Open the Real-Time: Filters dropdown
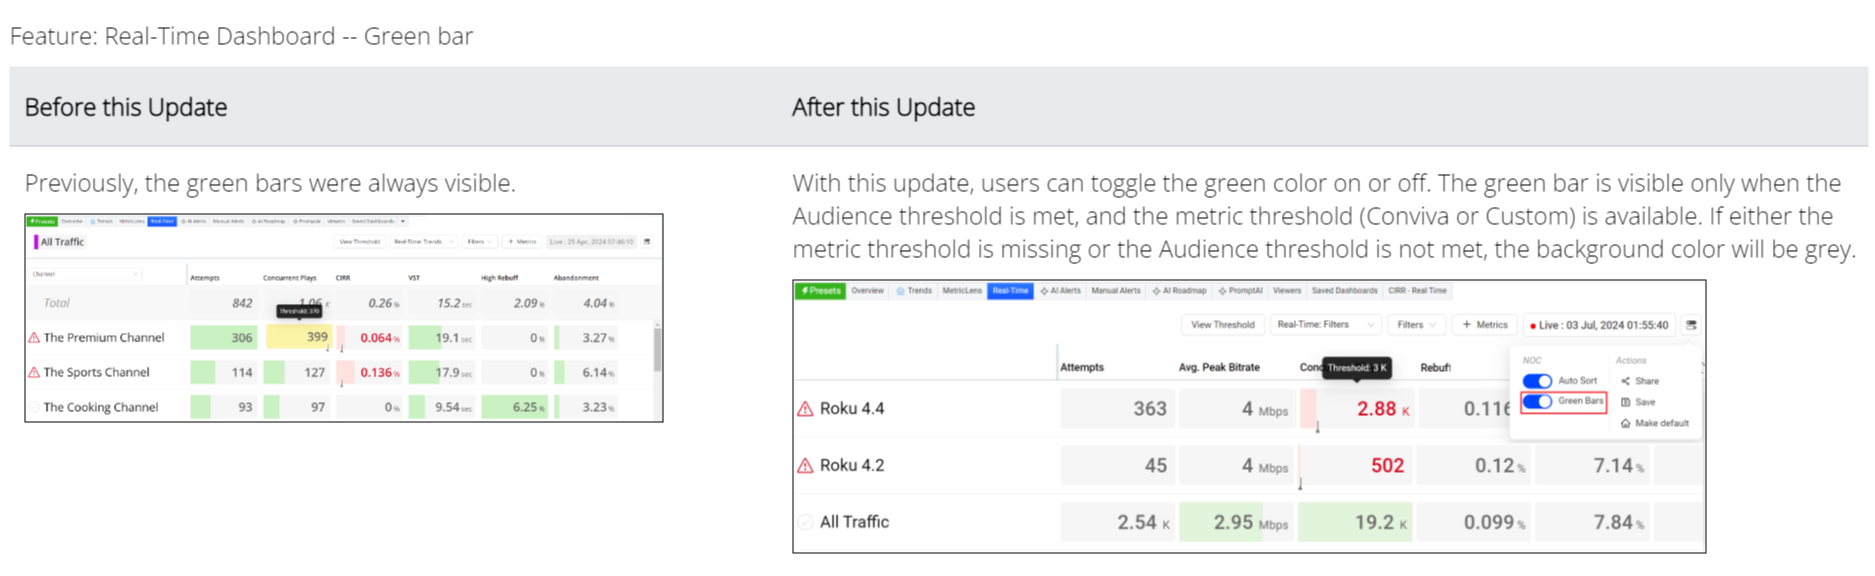Screen dimensions: 1875x576 (x=1324, y=325)
